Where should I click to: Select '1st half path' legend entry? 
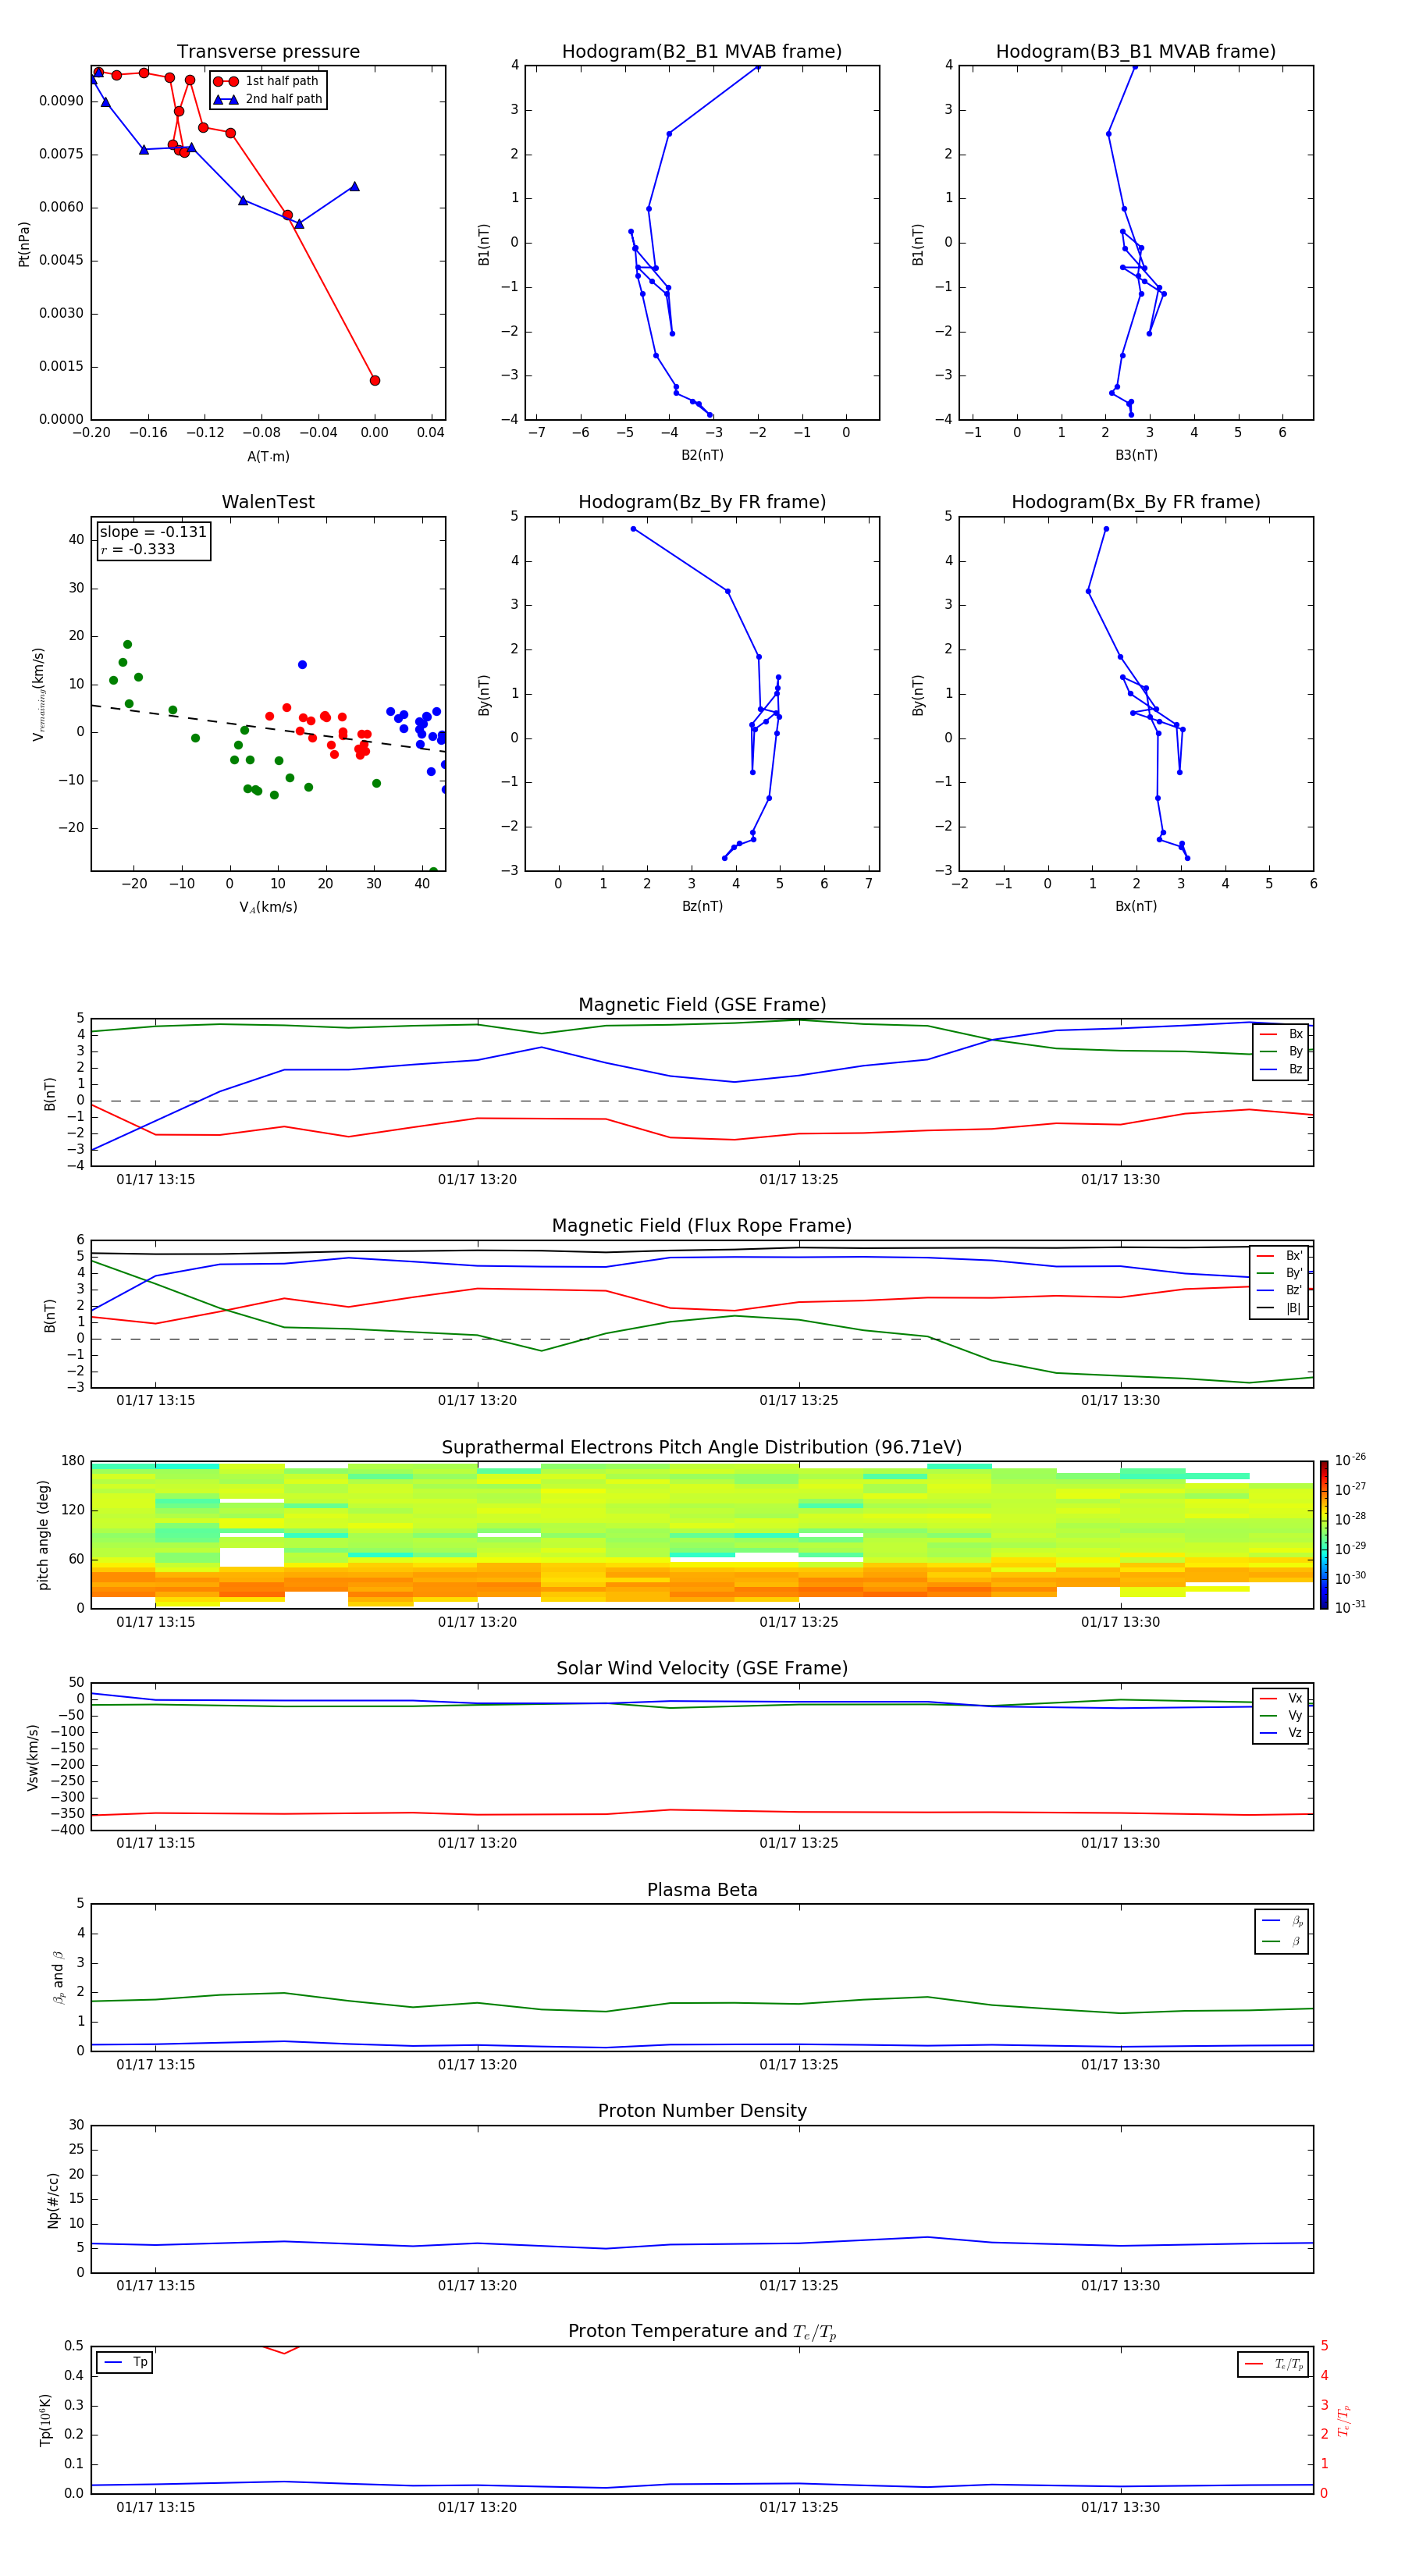tap(267, 81)
